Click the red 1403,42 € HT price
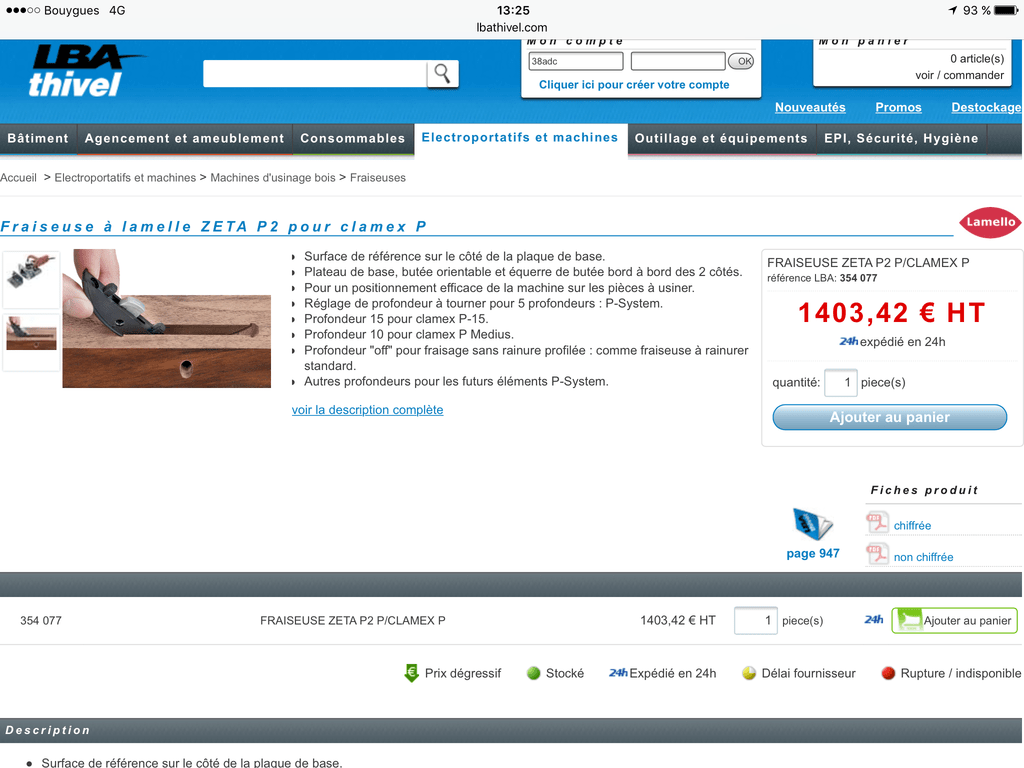1024x768 pixels. (891, 313)
